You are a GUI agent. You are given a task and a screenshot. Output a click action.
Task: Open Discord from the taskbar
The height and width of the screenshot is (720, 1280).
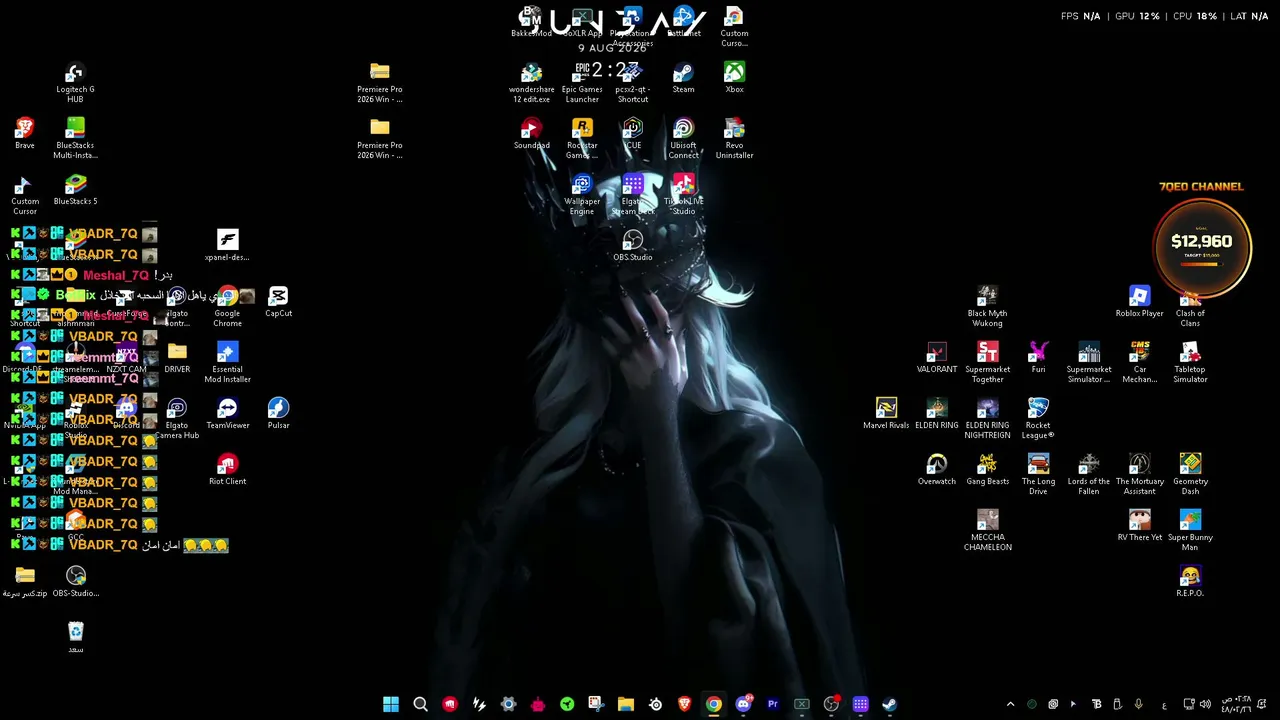pyautogui.click(x=743, y=704)
